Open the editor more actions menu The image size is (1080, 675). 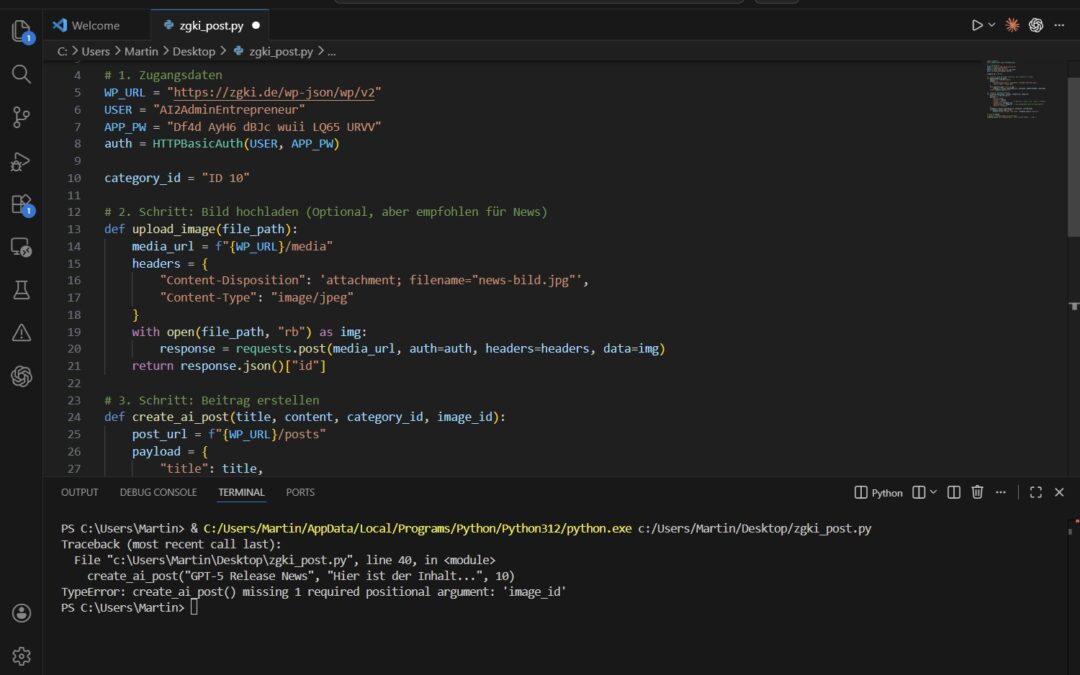[x=1059, y=24]
